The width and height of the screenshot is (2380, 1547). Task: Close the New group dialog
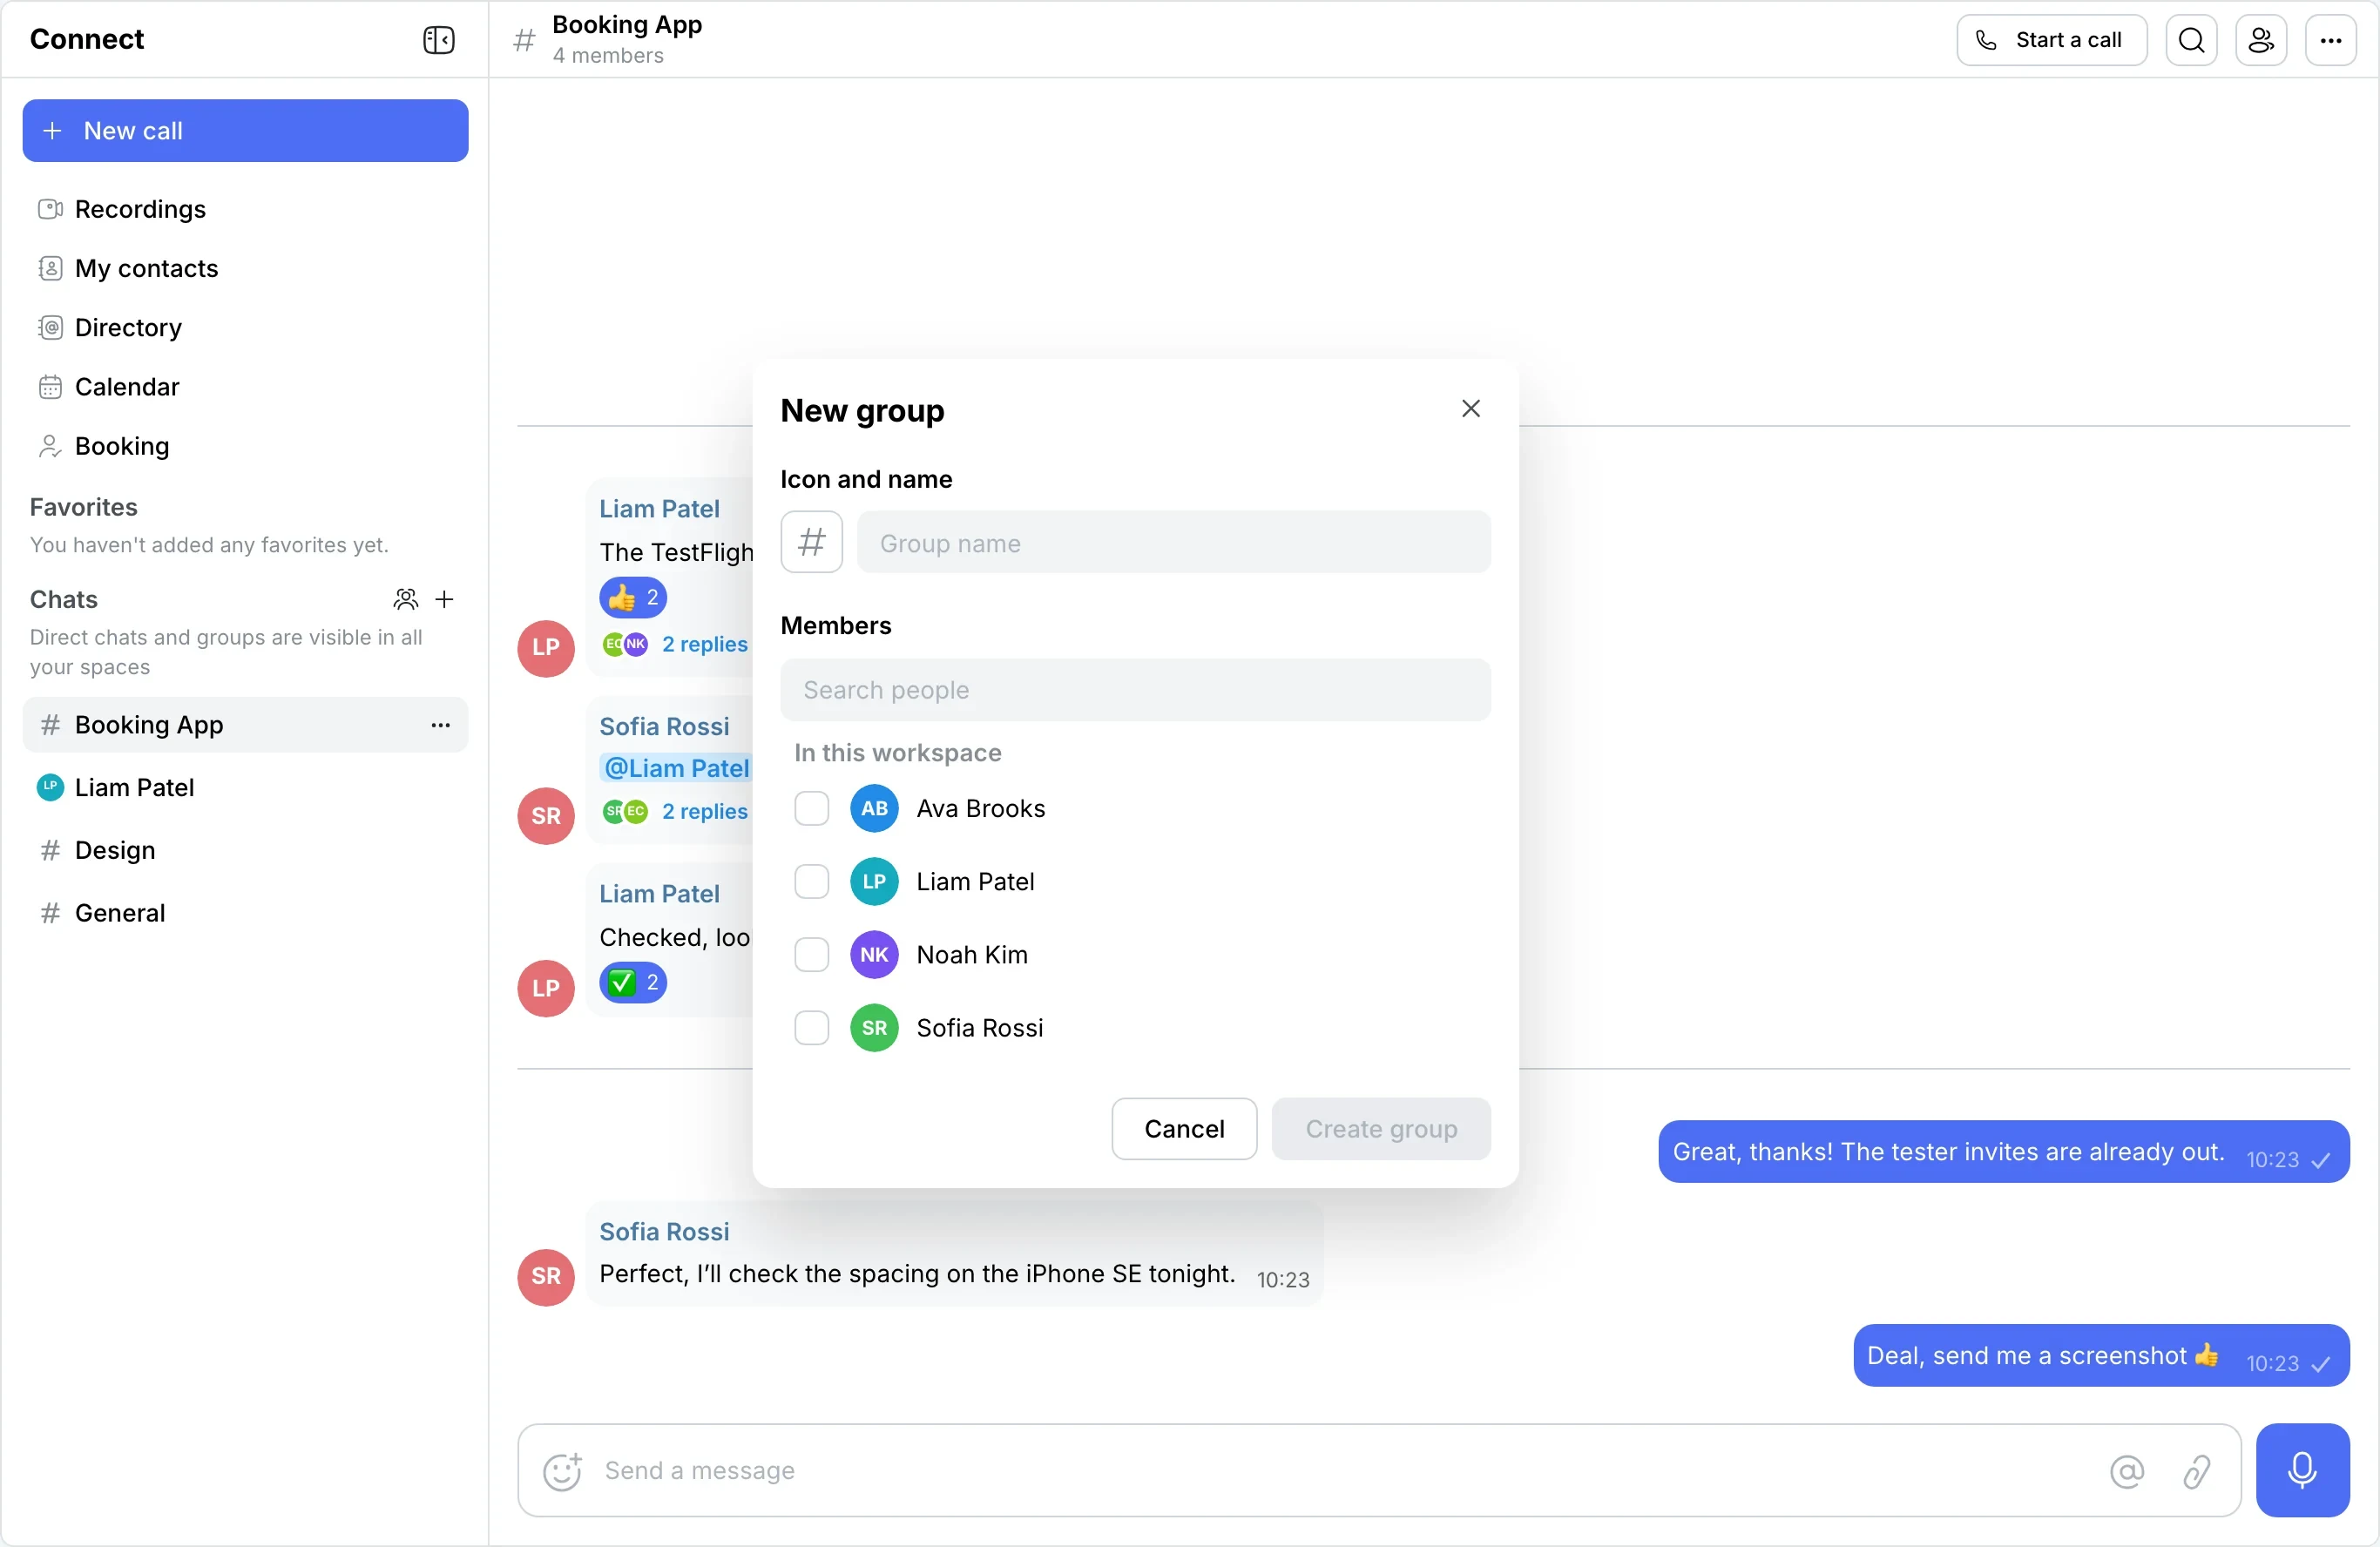1470,408
